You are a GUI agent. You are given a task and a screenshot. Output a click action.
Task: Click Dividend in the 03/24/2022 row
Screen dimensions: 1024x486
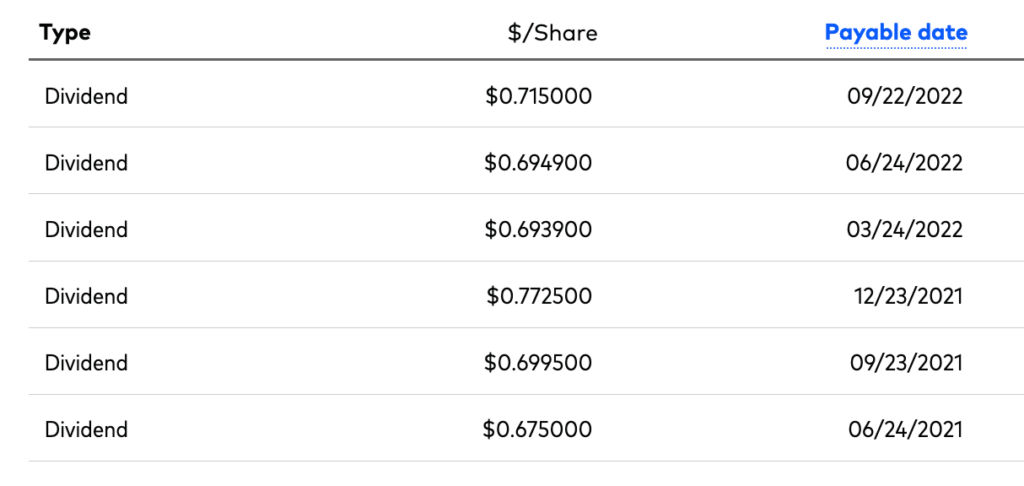coord(86,229)
